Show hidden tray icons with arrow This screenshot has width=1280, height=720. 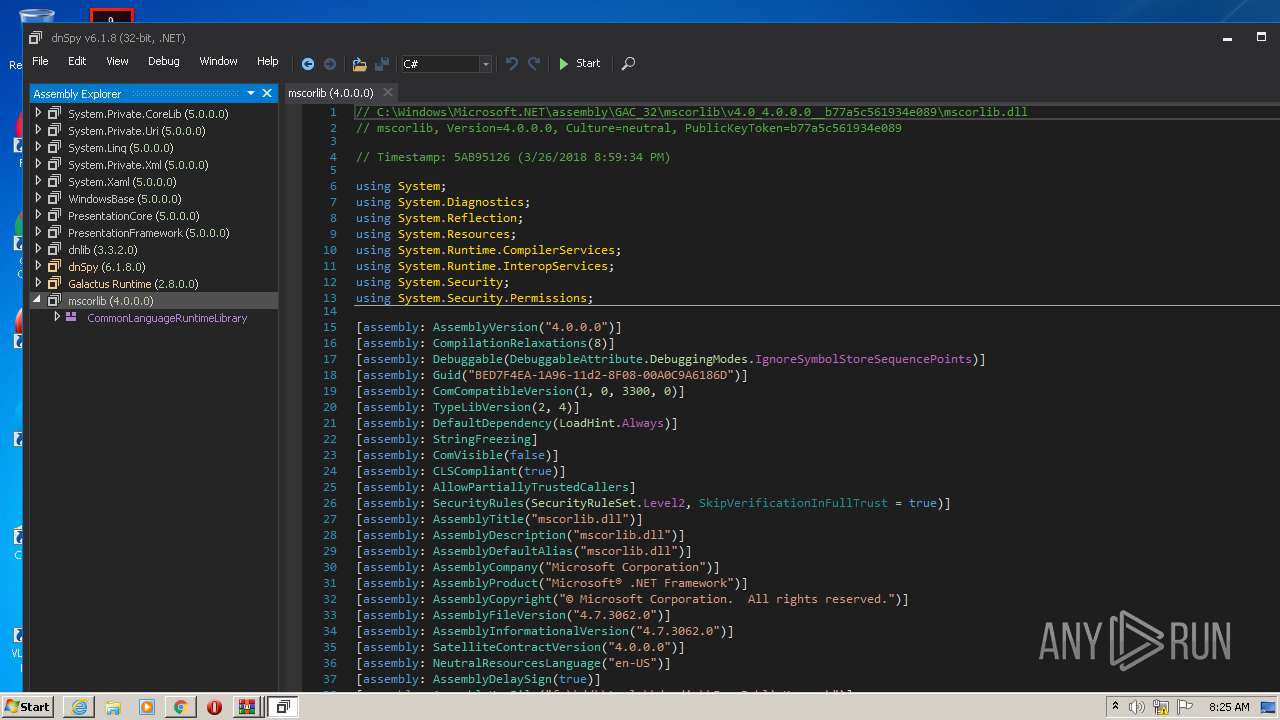point(1114,707)
